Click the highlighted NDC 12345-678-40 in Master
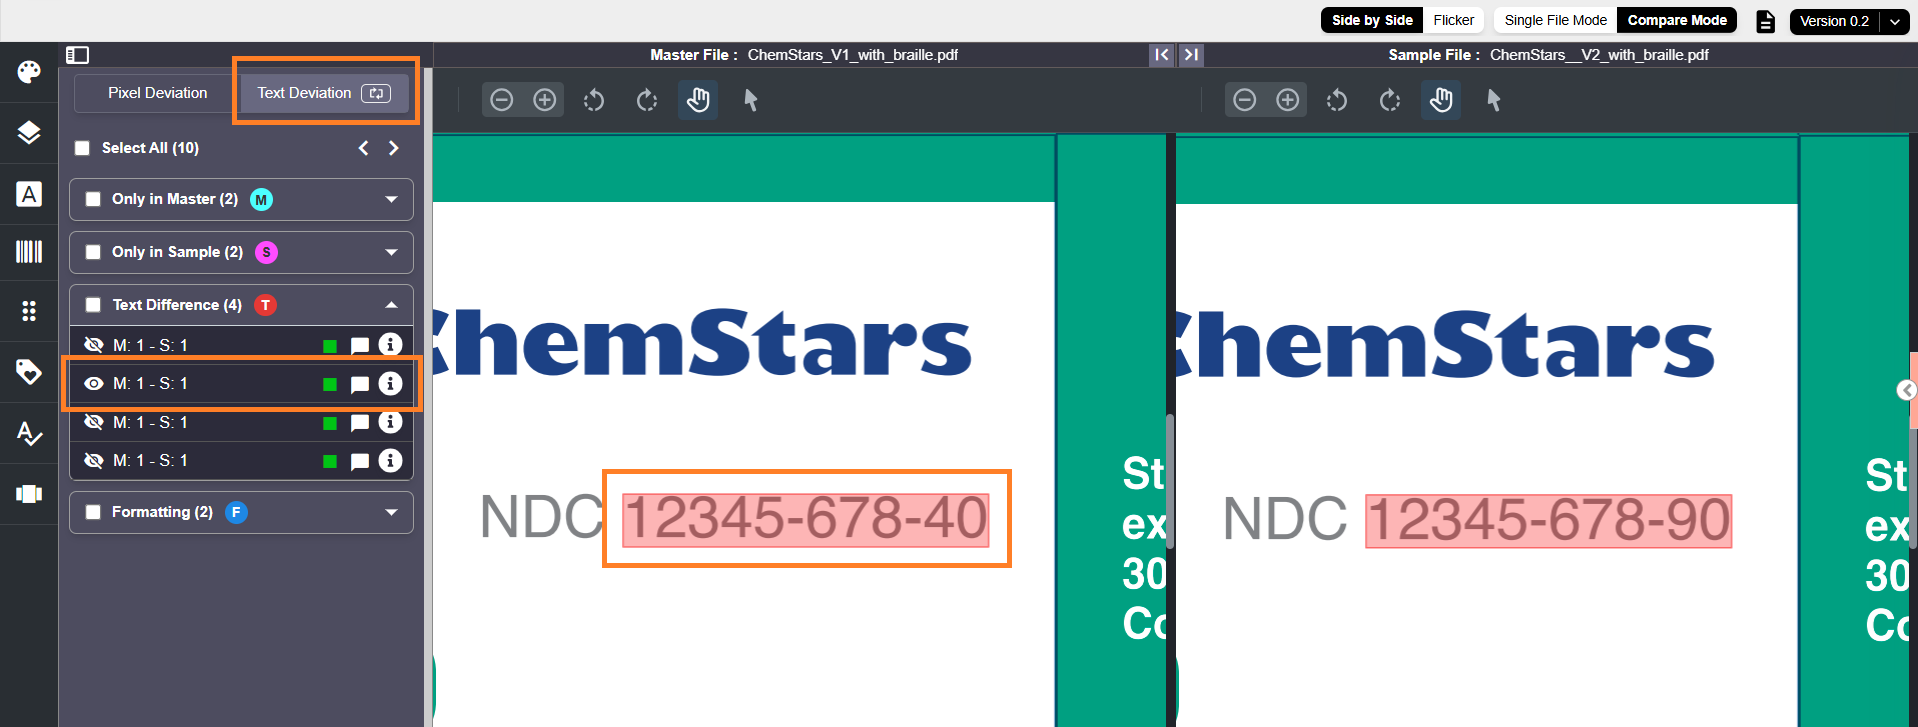 (806, 520)
